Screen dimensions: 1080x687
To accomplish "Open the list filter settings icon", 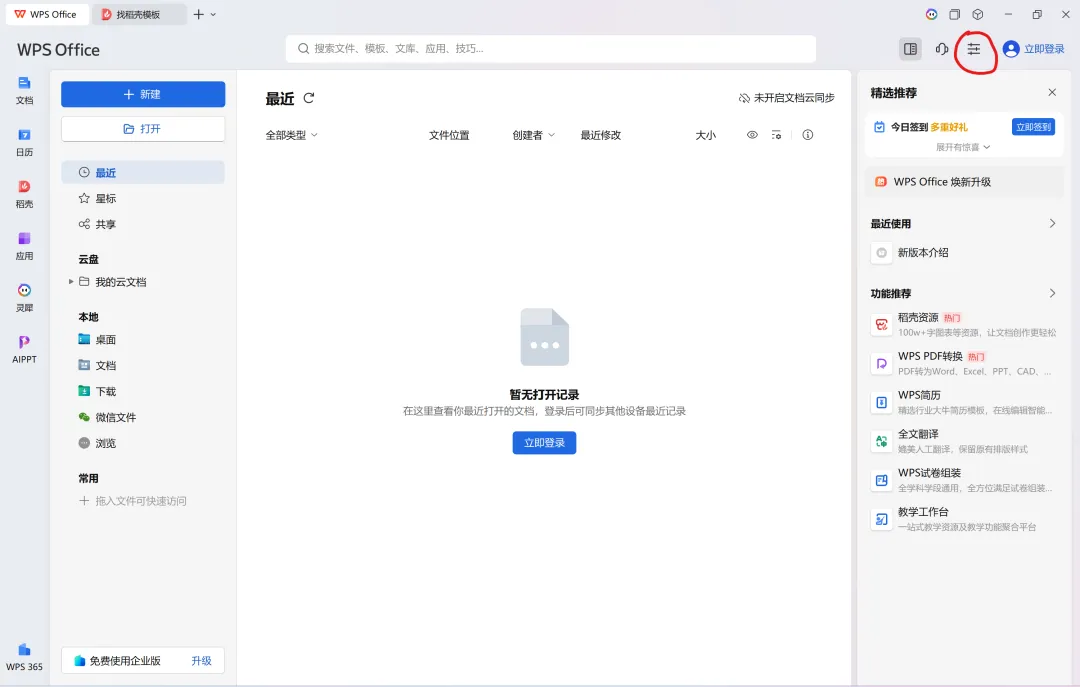I will 776,135.
